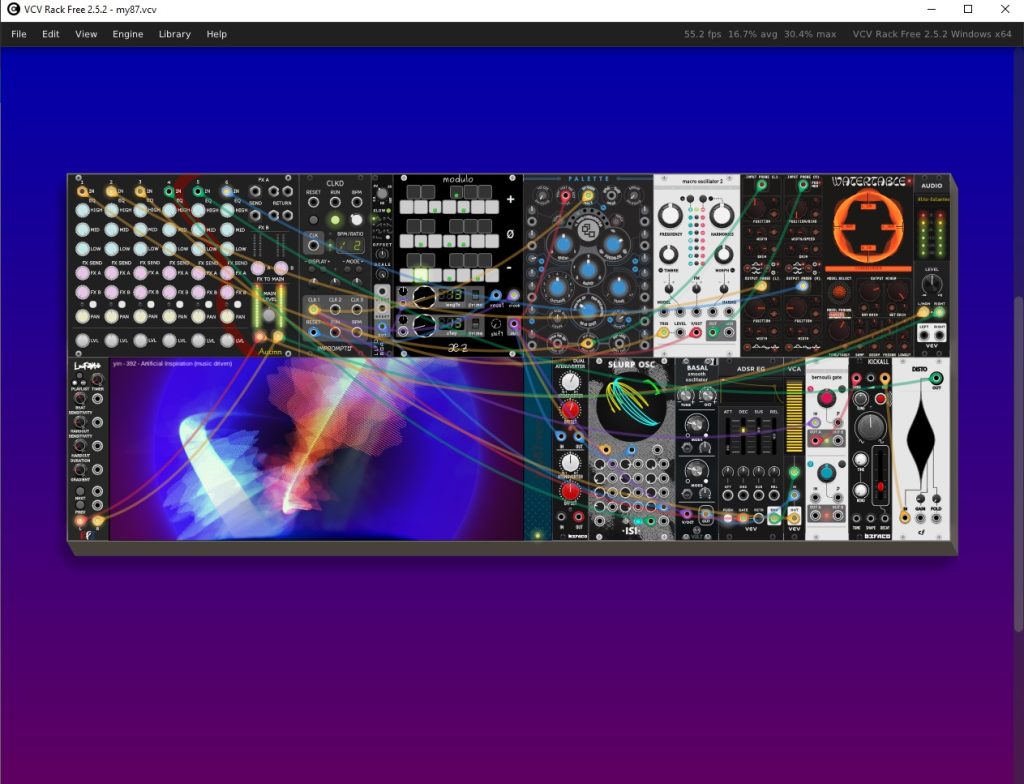
Task: Click channel 1 HIGH EQ knob
Action: 82,210
